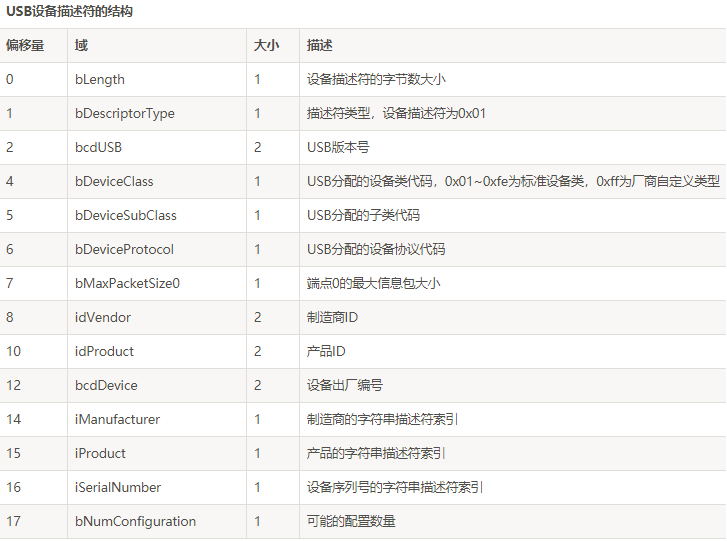
Task: Select the bDeviceSubClass field cell
Action: coord(126,215)
